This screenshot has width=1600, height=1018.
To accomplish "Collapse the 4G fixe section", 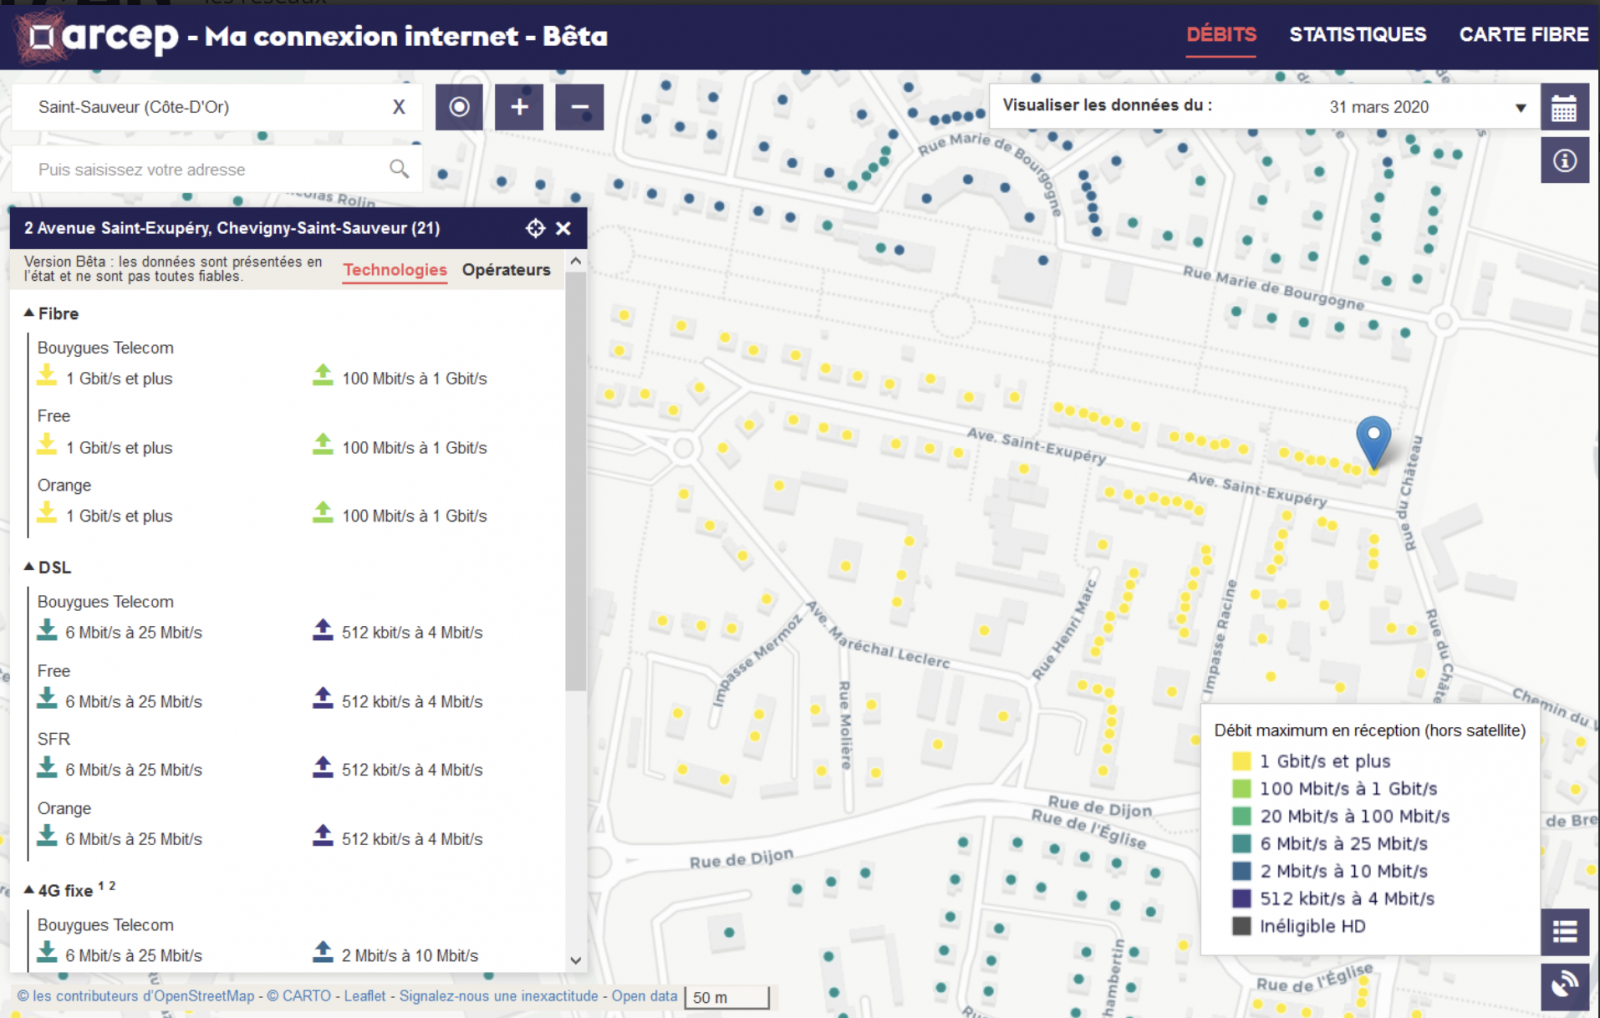I will click(30, 890).
